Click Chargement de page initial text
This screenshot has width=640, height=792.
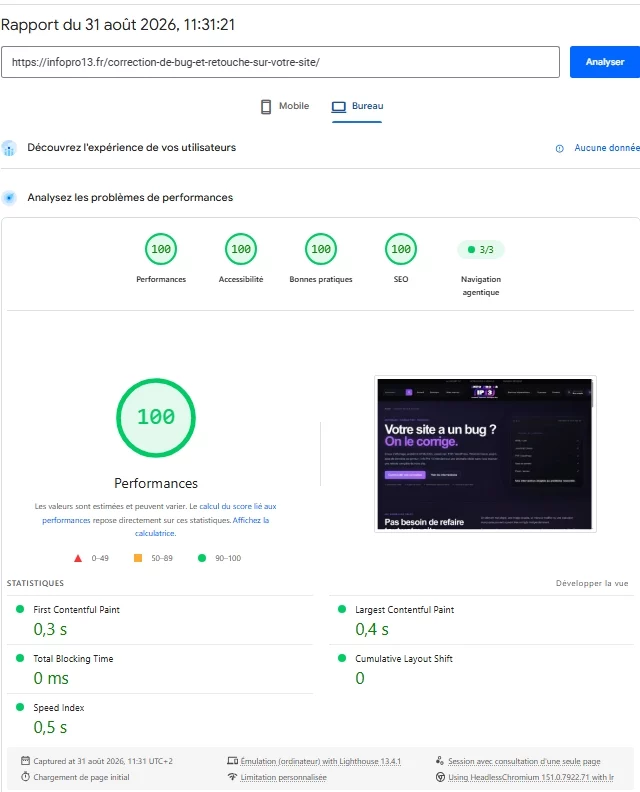[81, 777]
